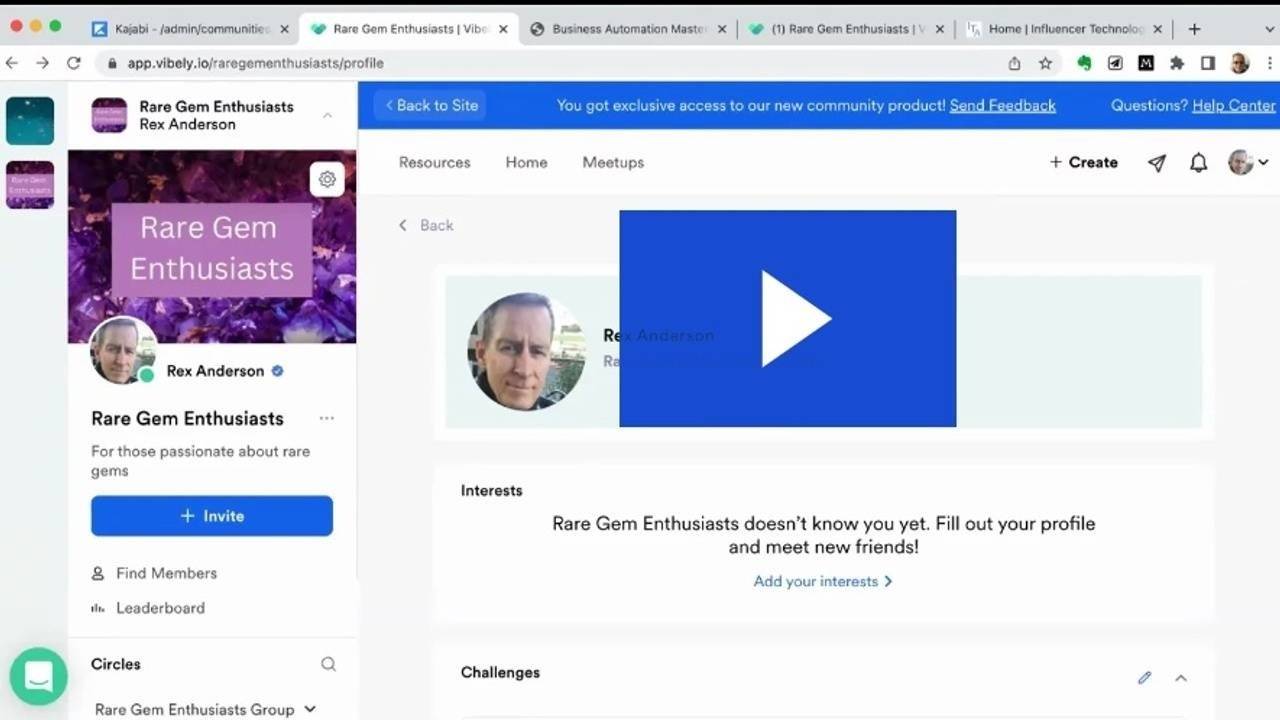Open the Meetups tab
The height and width of the screenshot is (720, 1280).
point(613,162)
